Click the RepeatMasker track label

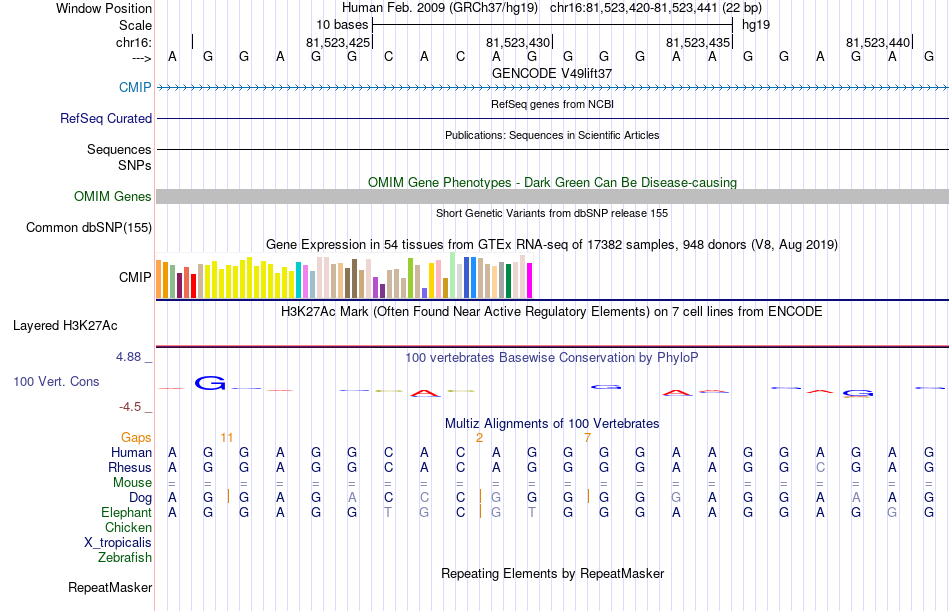(110, 587)
